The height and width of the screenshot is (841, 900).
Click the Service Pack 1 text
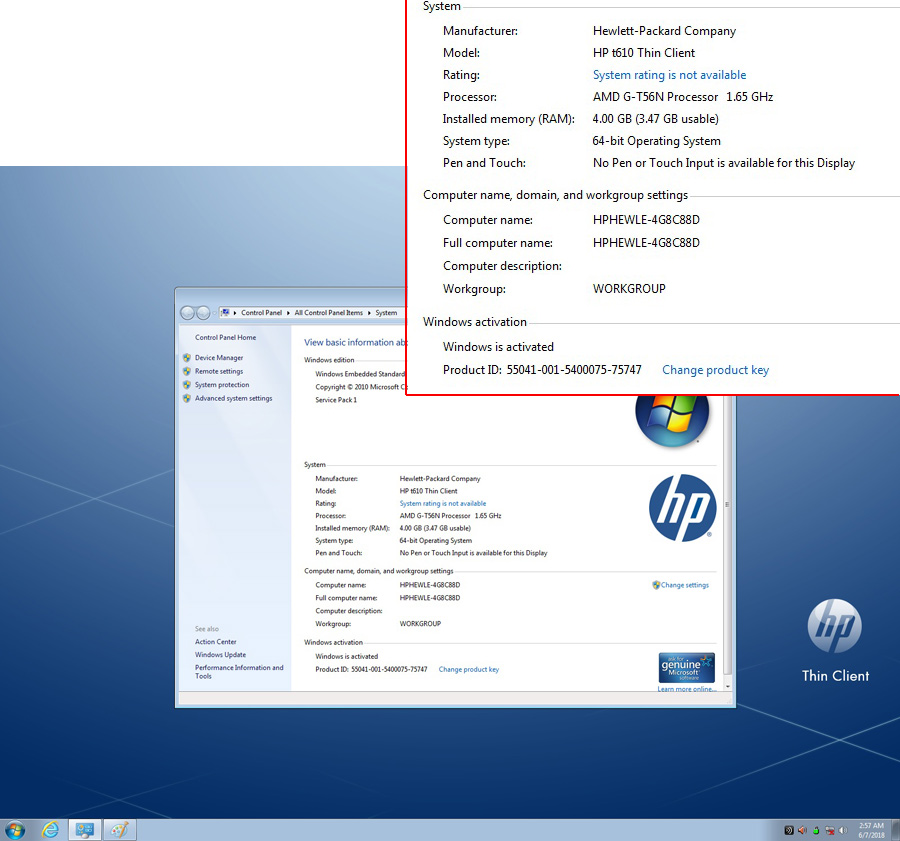[x=336, y=400]
